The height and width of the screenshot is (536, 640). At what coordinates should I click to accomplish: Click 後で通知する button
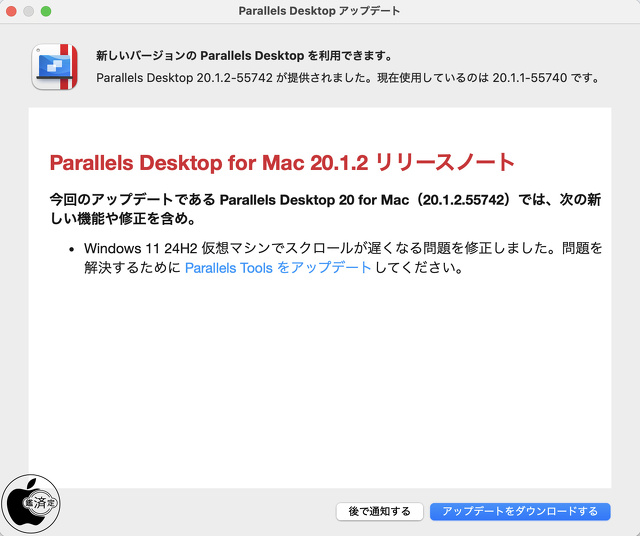click(380, 511)
